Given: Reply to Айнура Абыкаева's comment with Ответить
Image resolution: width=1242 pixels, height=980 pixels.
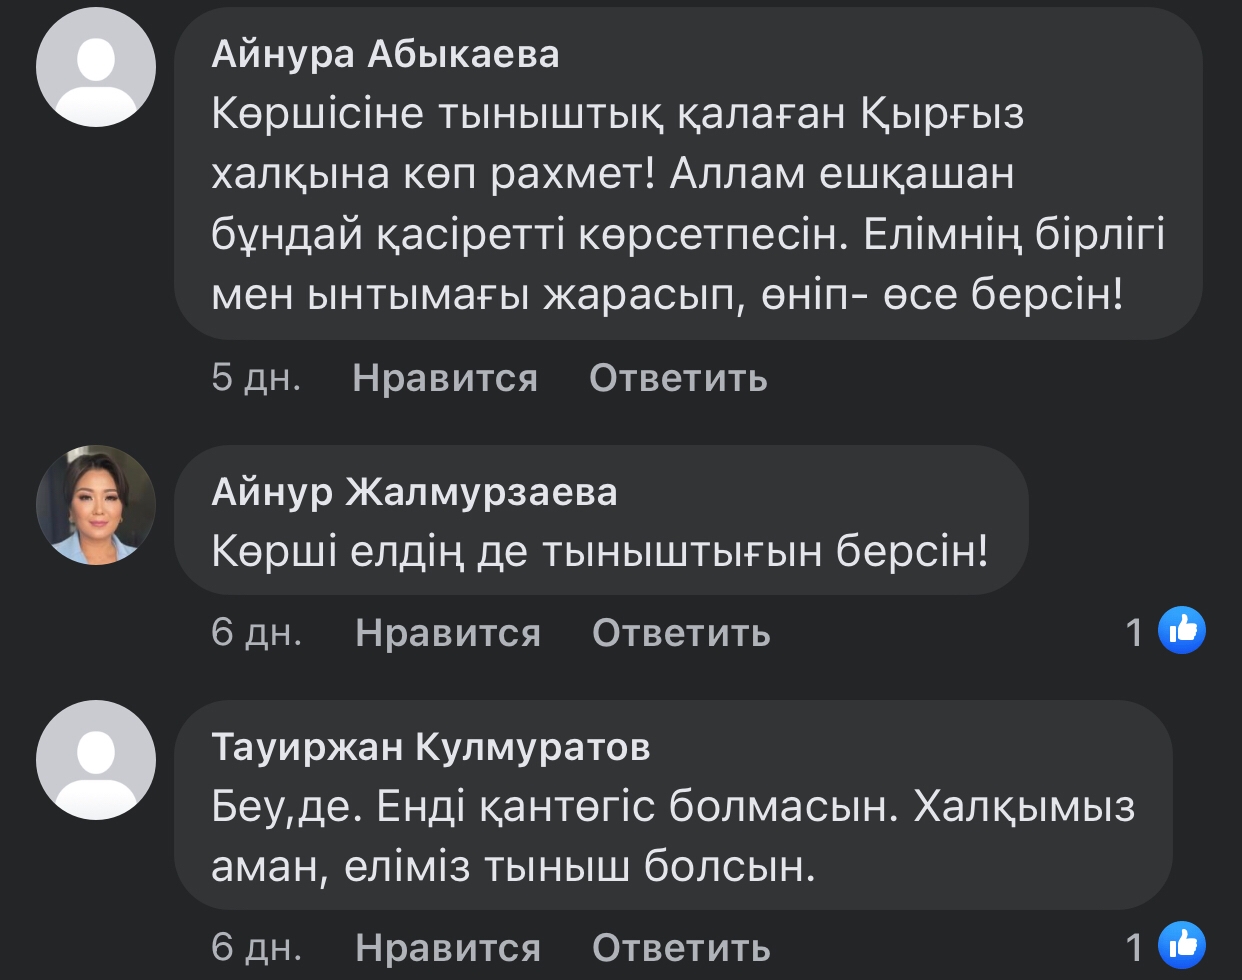Looking at the screenshot, I should (x=678, y=378).
